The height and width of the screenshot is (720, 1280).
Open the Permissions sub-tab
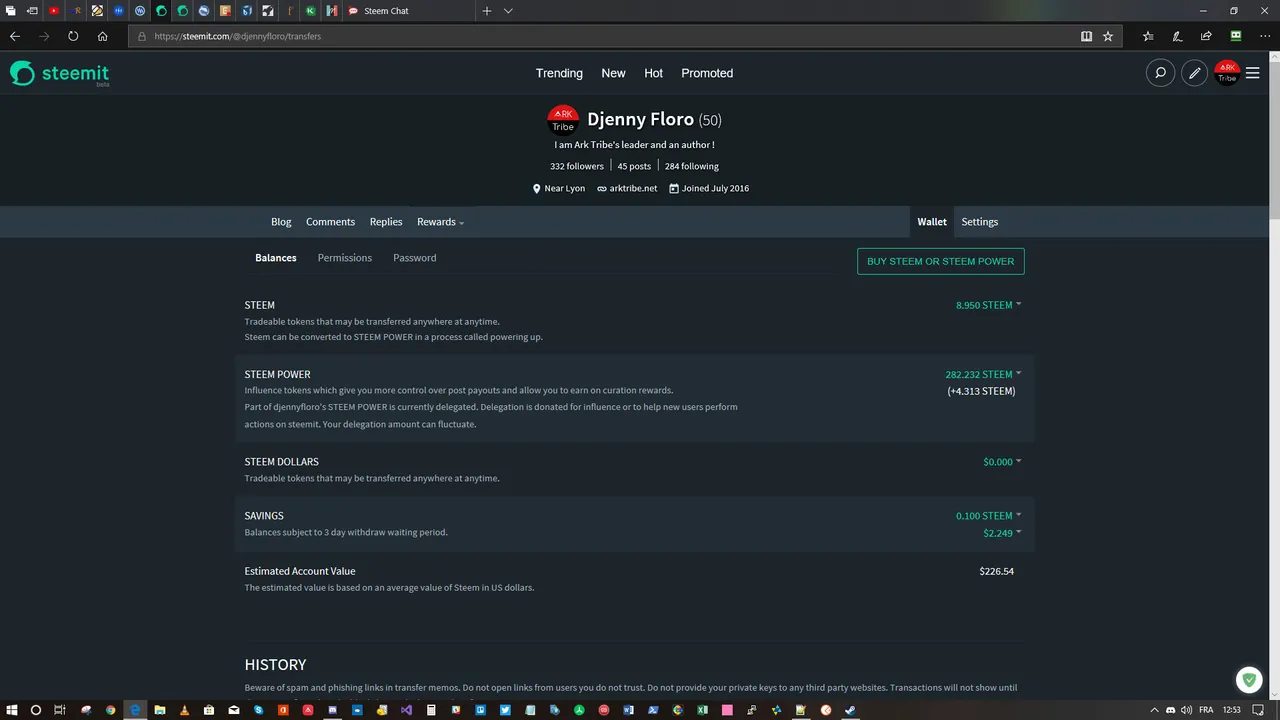345,258
